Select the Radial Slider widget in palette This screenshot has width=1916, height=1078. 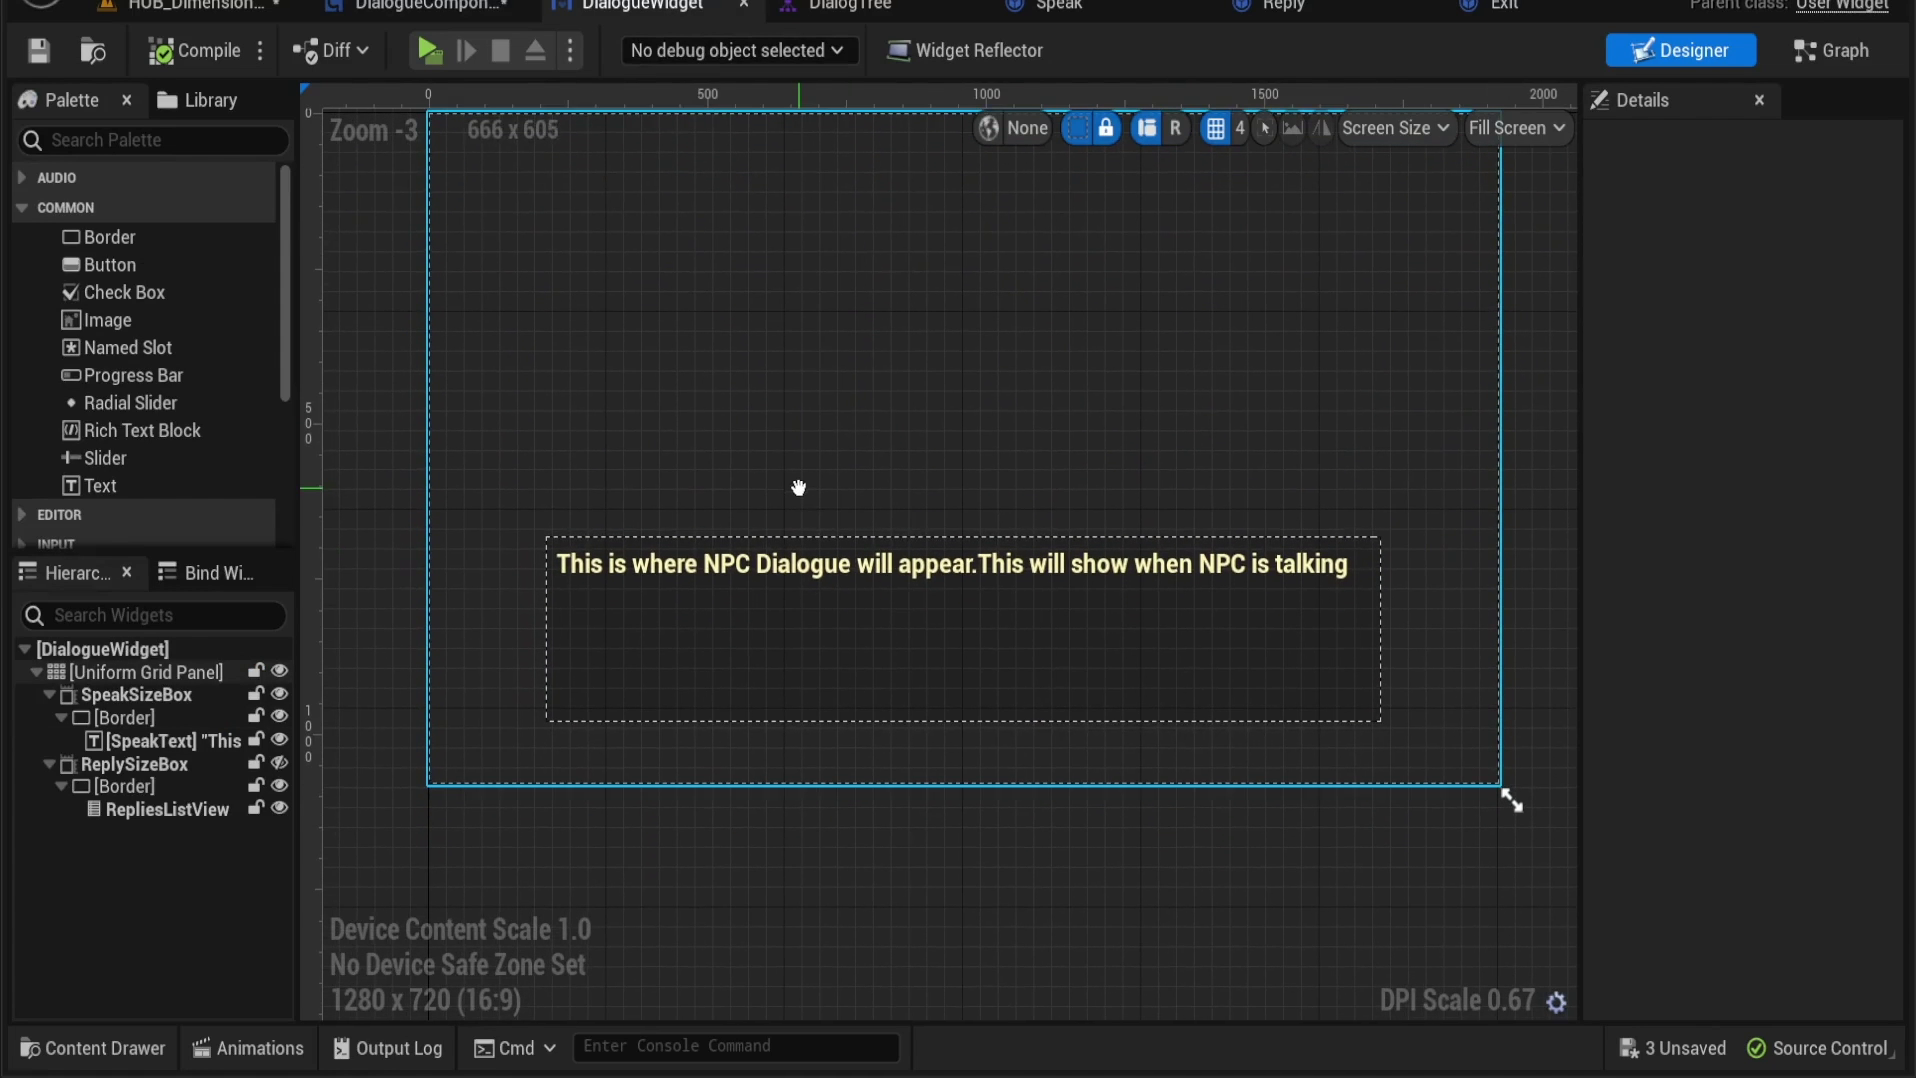(x=130, y=403)
